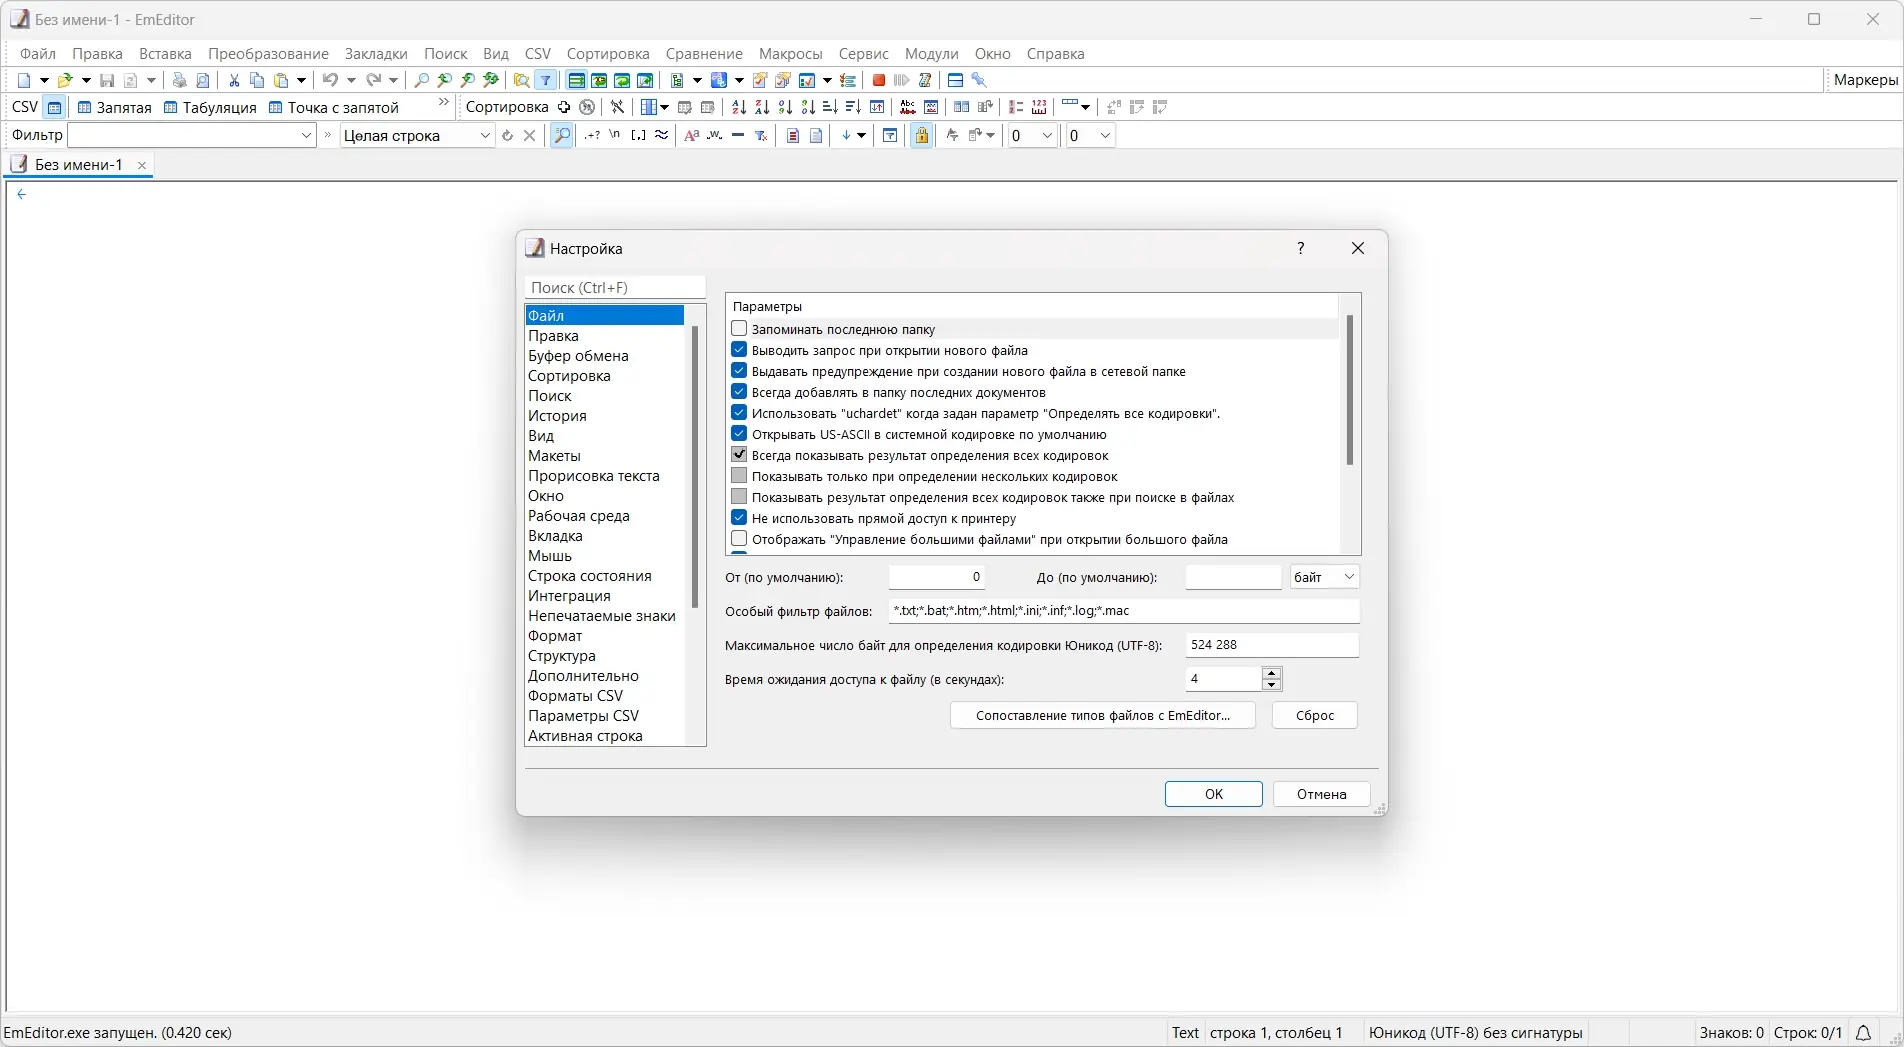Open the Файл menu
The height and width of the screenshot is (1047, 1904).
[x=38, y=54]
